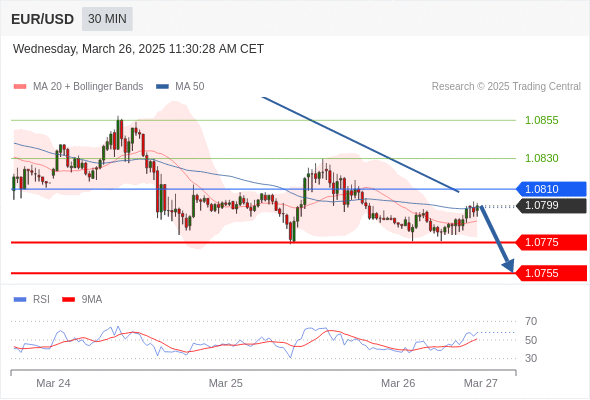Click the 30 MIN timeframe button
Image resolution: width=590 pixels, height=400 pixels.
(107, 18)
